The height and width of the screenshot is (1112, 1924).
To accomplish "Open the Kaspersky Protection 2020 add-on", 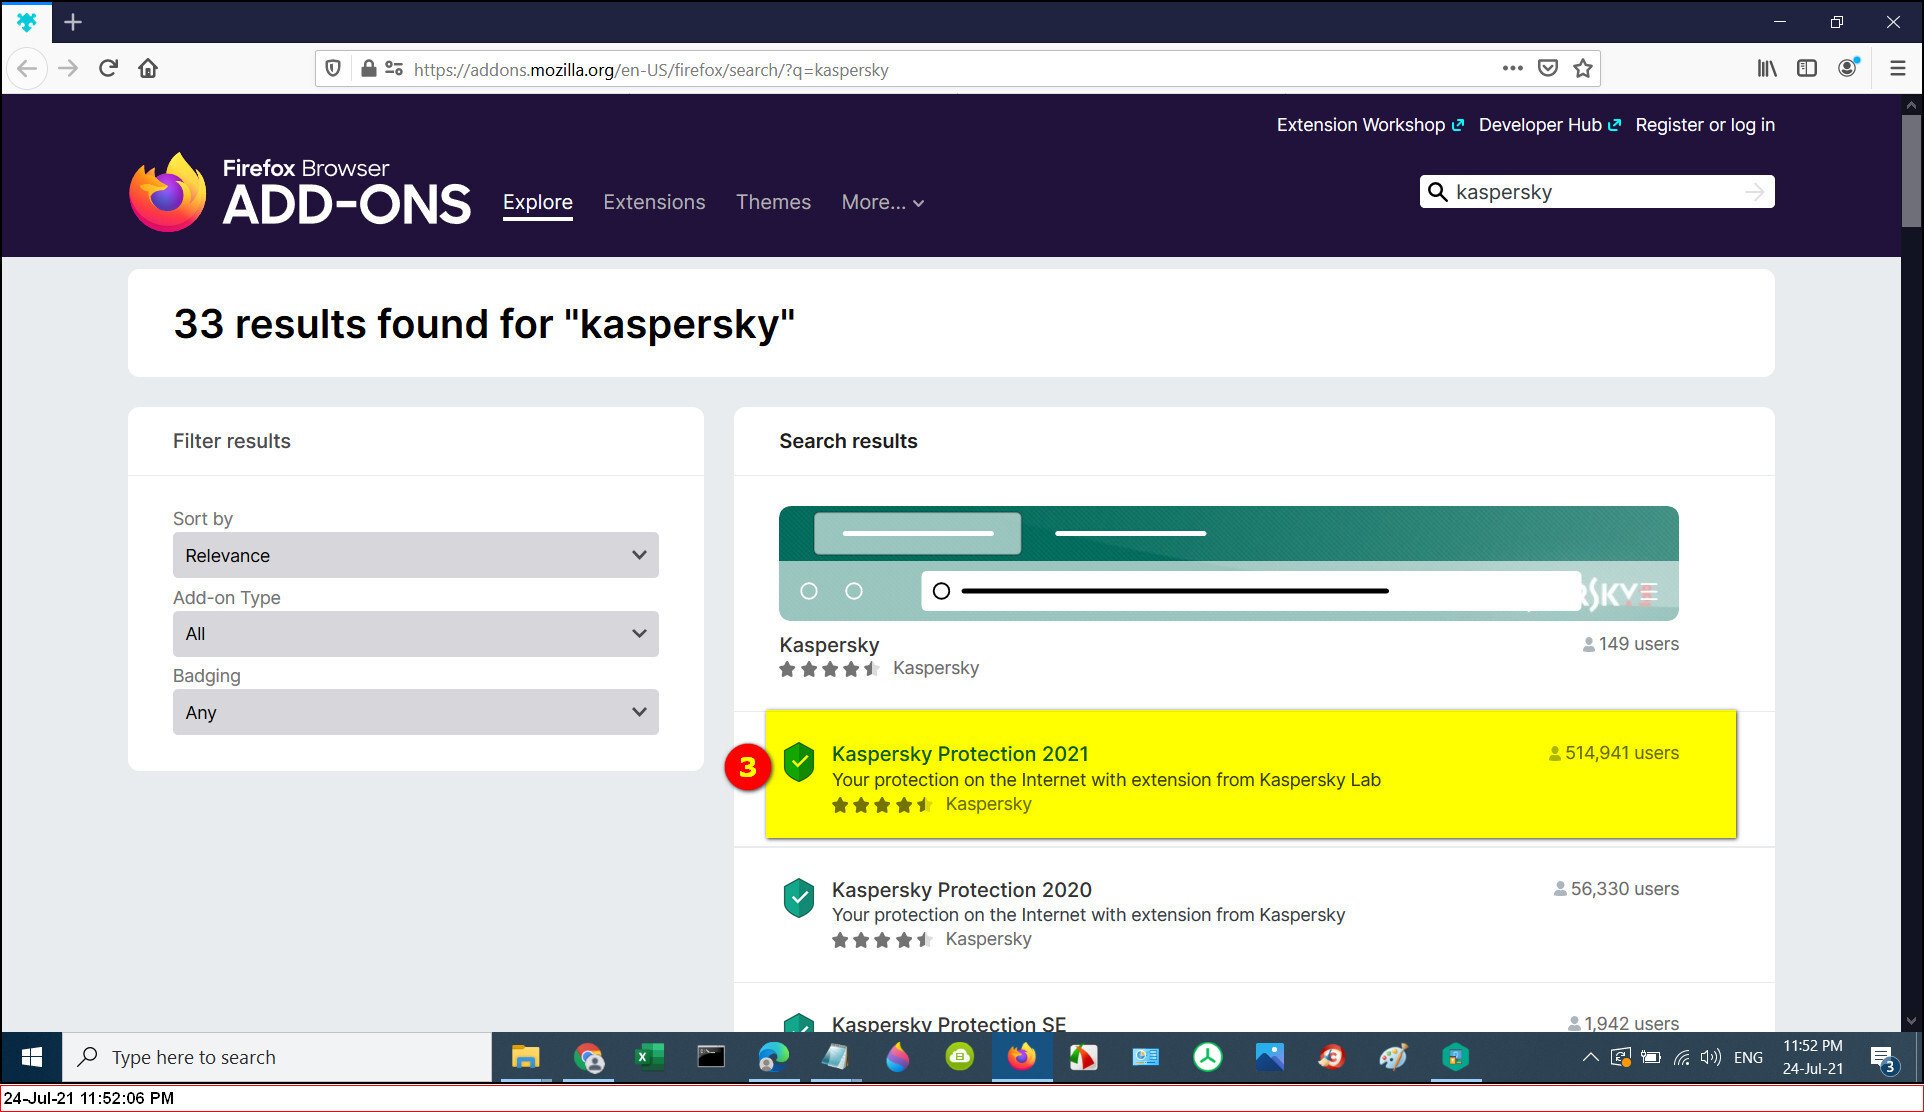I will [962, 890].
